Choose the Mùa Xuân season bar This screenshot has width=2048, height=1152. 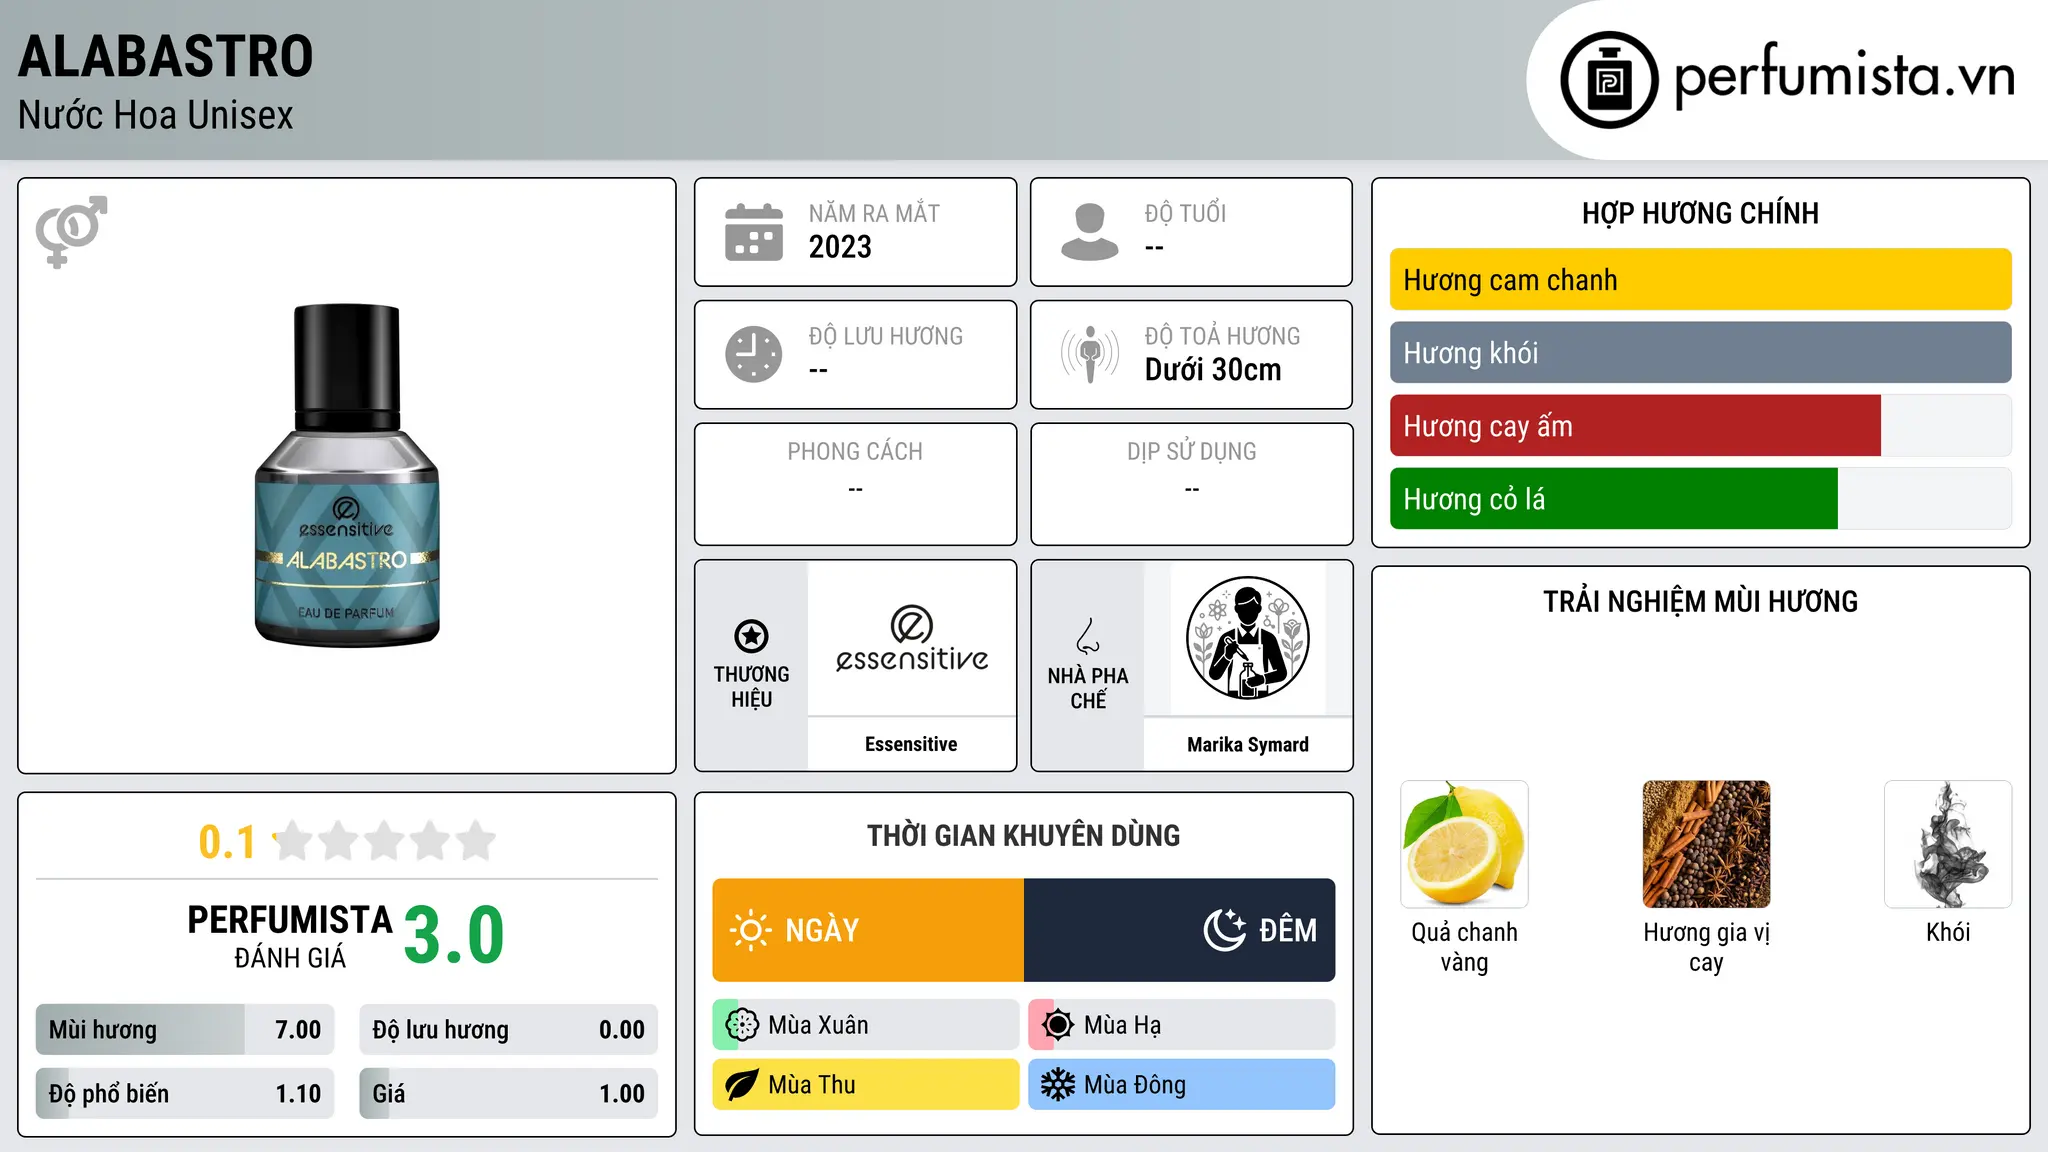[866, 1025]
